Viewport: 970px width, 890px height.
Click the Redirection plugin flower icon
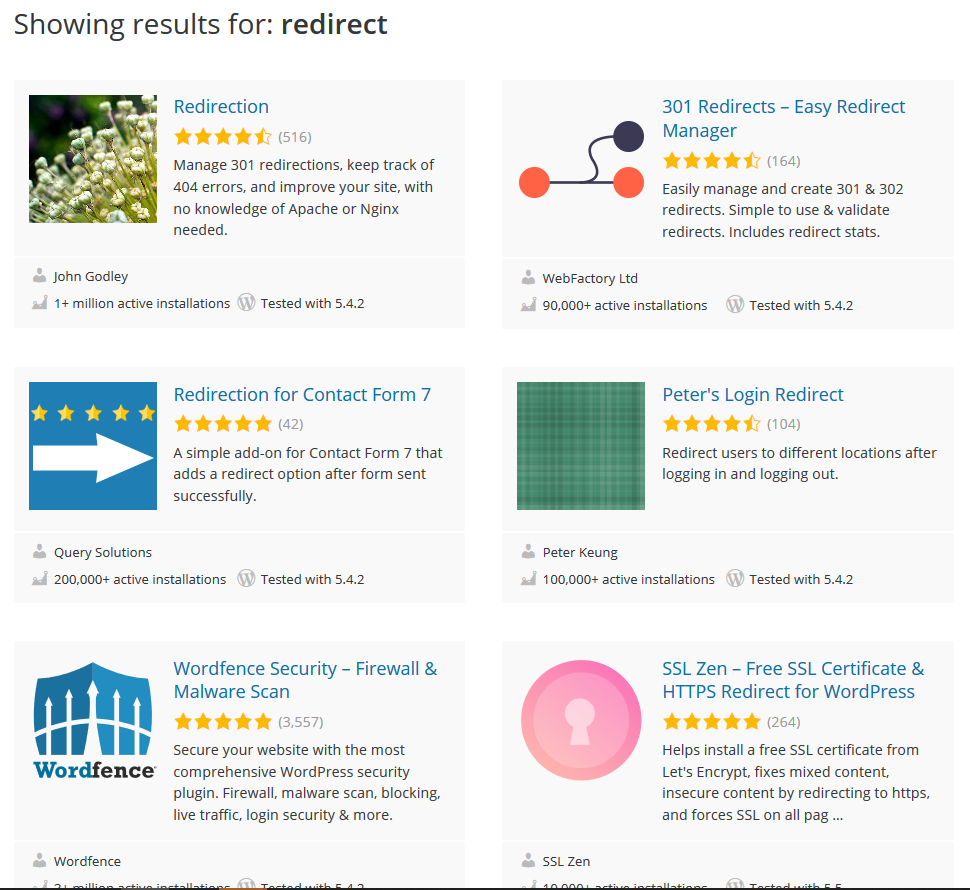93,159
